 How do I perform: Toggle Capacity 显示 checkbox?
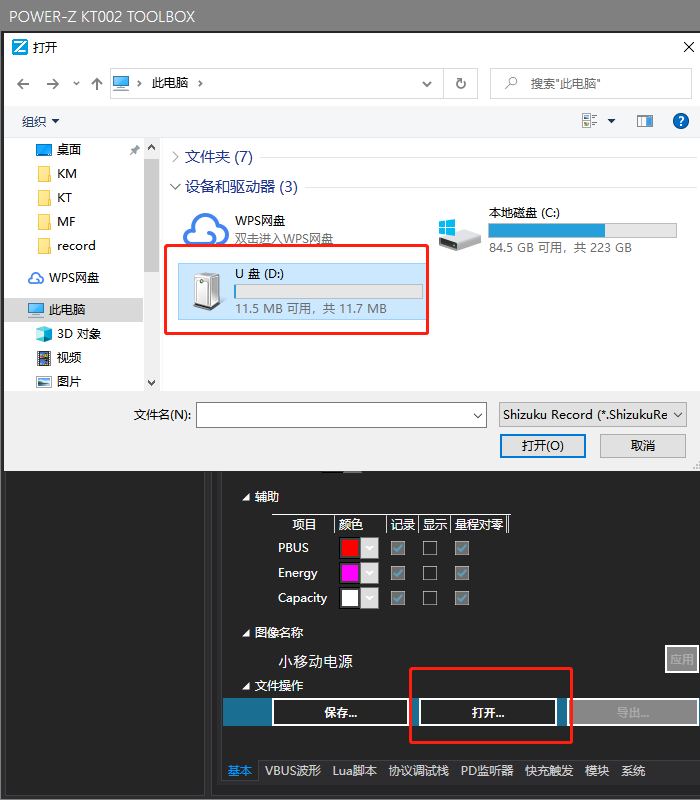[x=430, y=598]
